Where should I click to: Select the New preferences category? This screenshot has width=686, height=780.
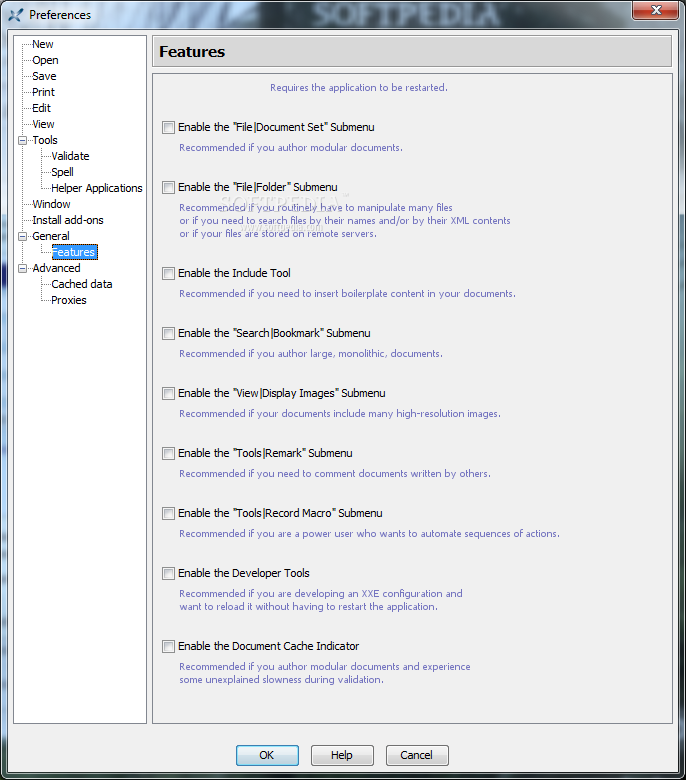(43, 44)
